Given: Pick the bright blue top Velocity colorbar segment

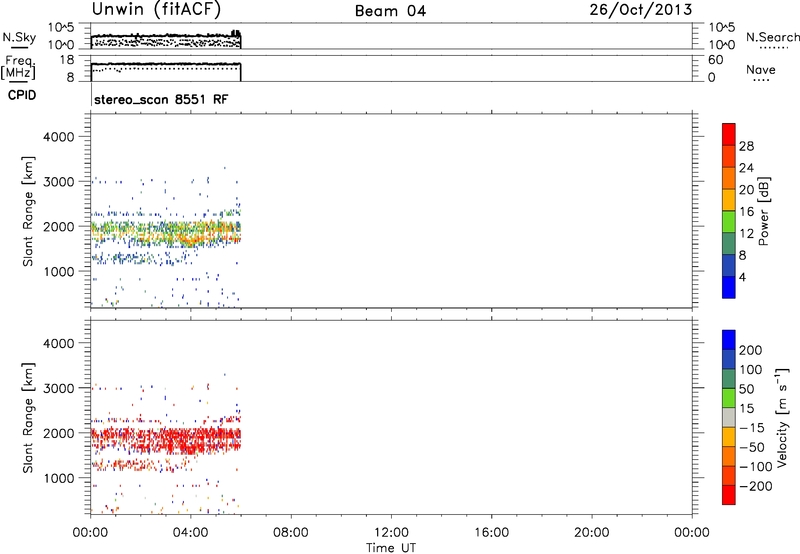Looking at the screenshot, I should [729, 340].
